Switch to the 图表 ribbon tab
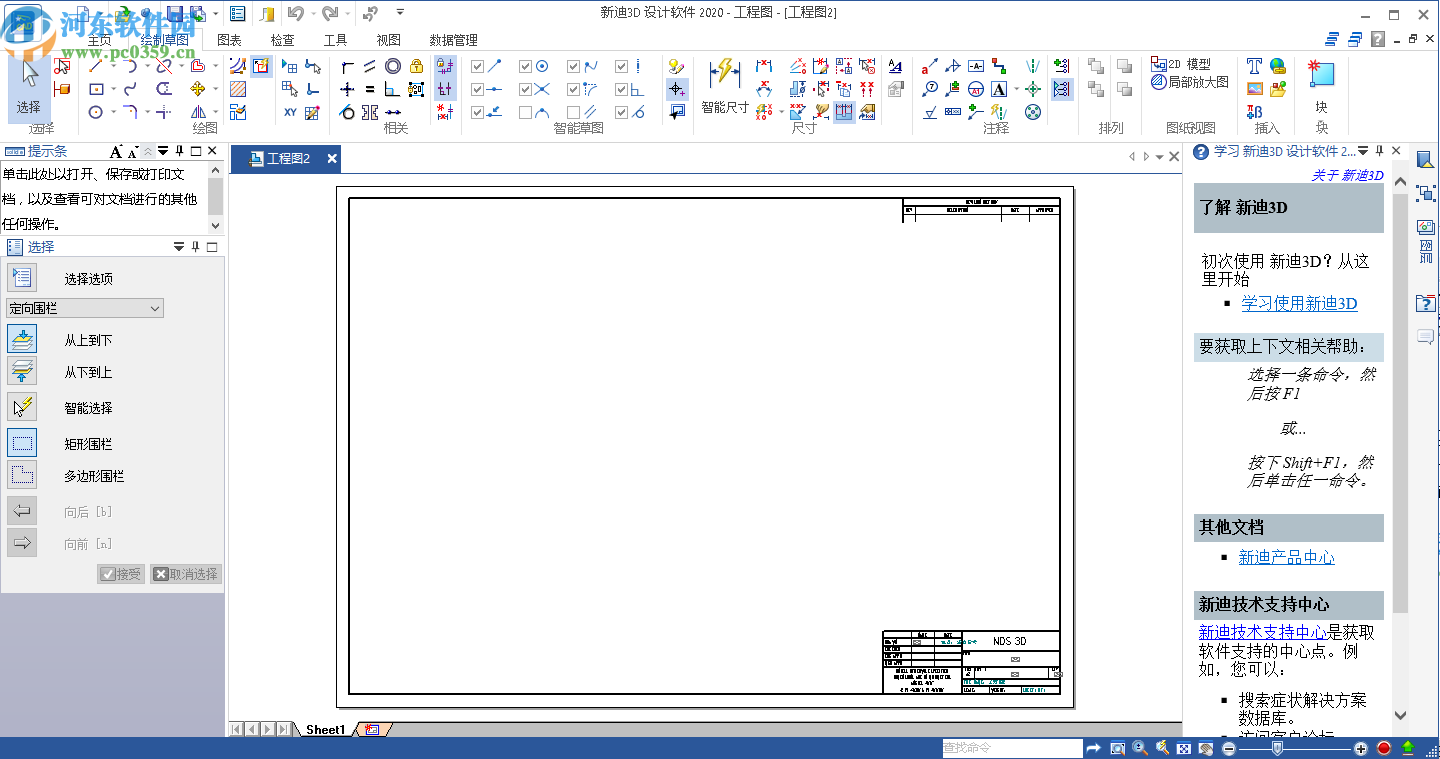The height and width of the screenshot is (759, 1440). [230, 40]
